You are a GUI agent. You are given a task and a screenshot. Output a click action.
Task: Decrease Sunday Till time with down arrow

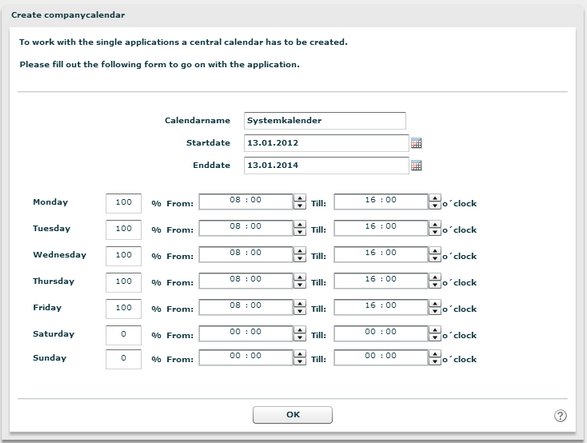434,361
